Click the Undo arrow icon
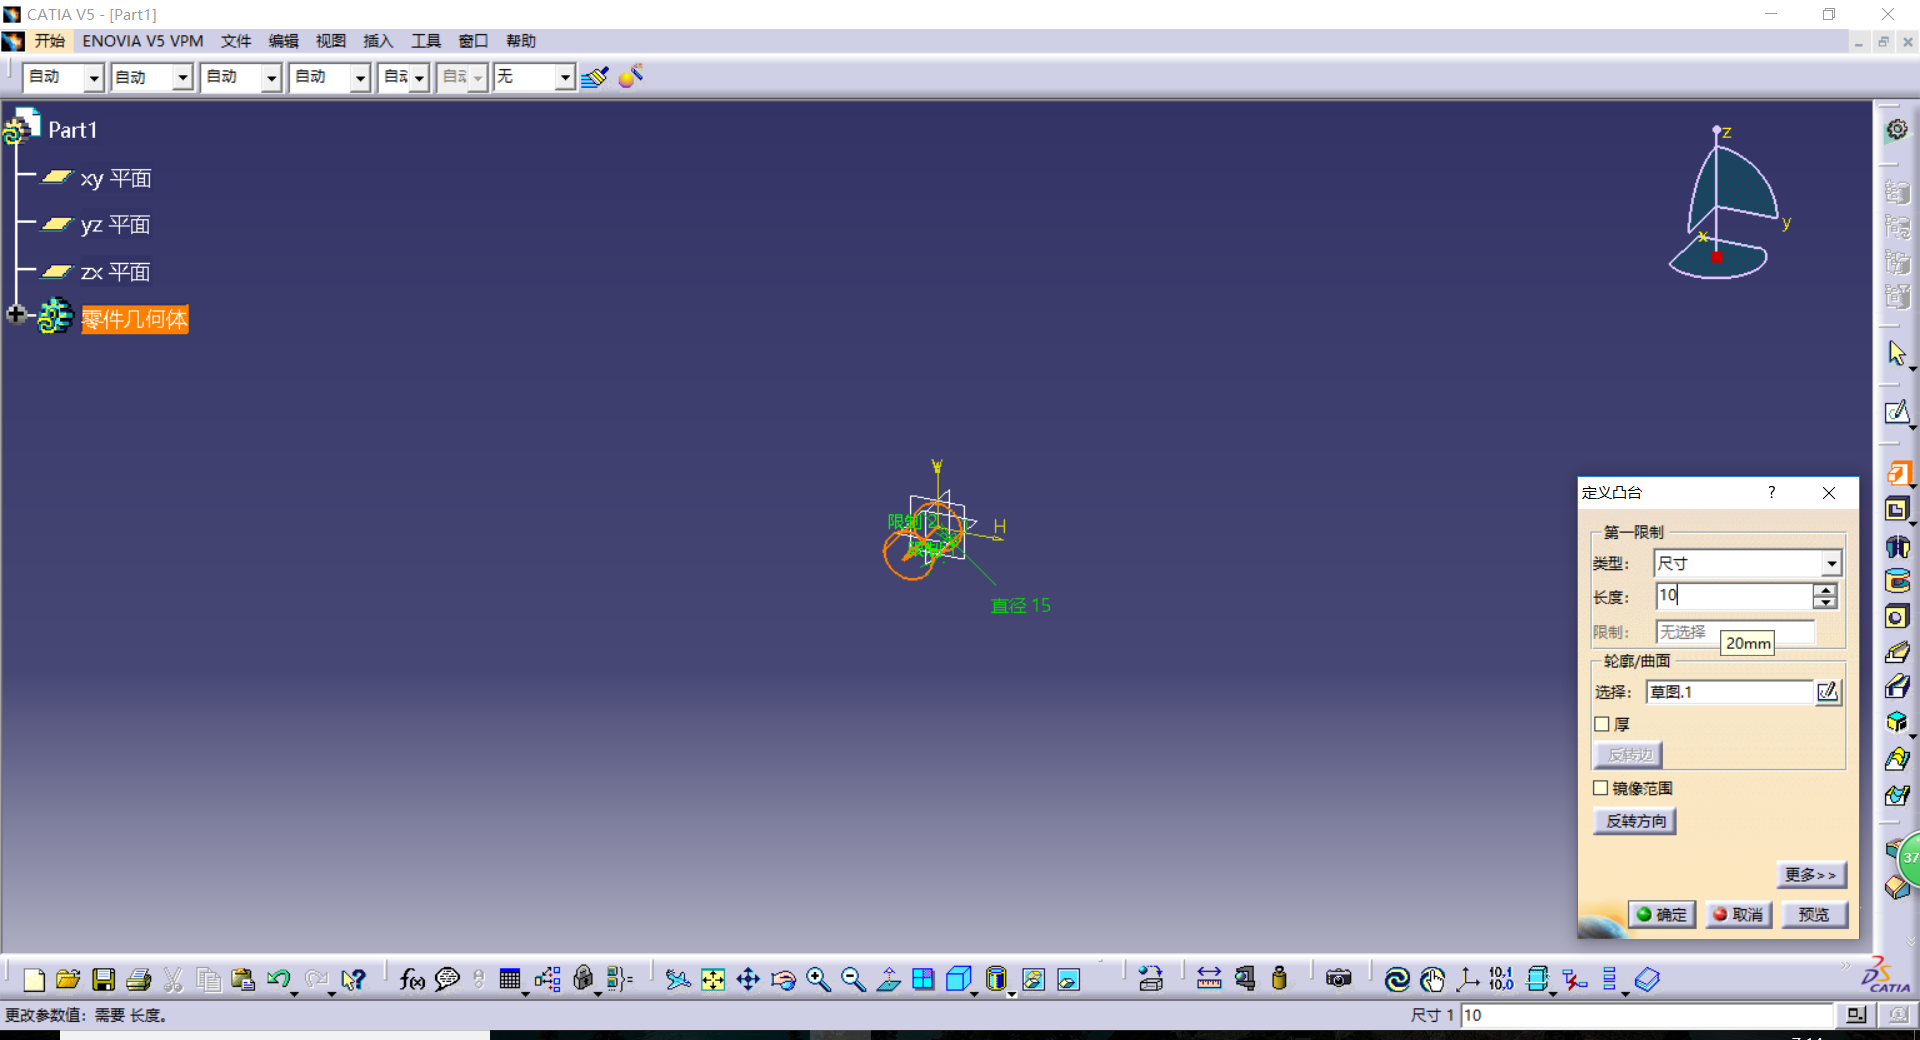 278,980
